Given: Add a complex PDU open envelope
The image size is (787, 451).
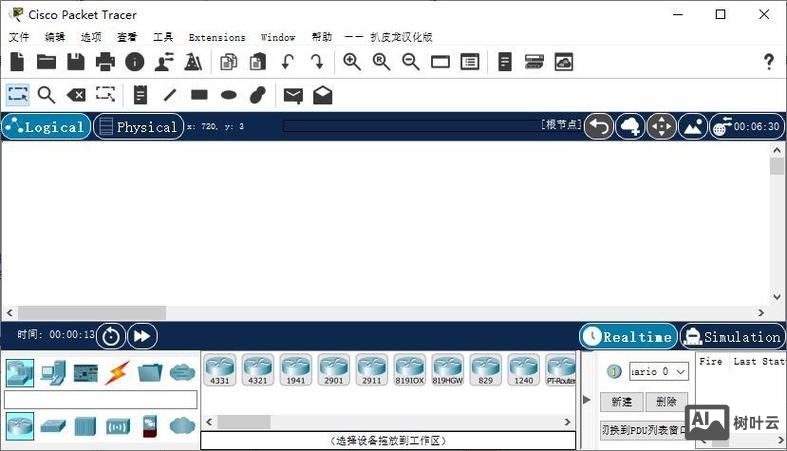Looking at the screenshot, I should [323, 95].
